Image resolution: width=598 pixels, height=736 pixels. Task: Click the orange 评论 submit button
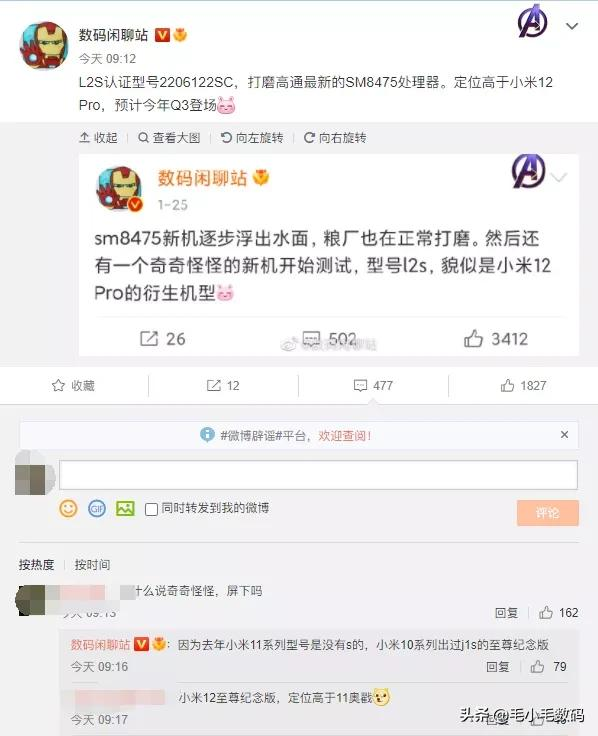coord(548,513)
